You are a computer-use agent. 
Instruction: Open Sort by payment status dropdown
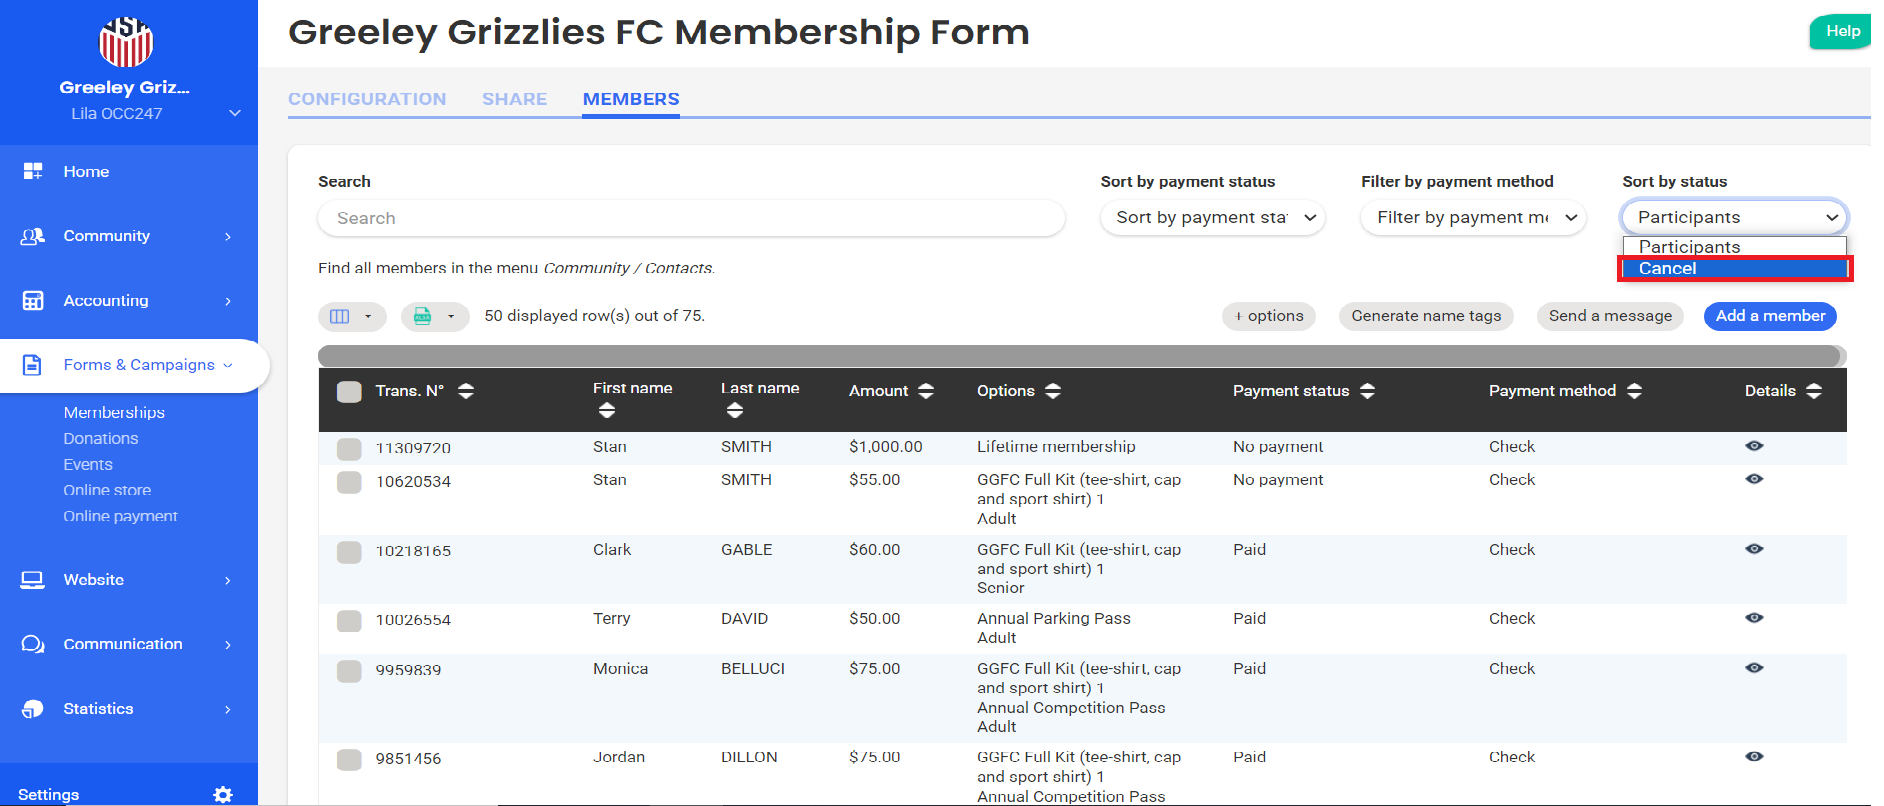click(x=1212, y=217)
